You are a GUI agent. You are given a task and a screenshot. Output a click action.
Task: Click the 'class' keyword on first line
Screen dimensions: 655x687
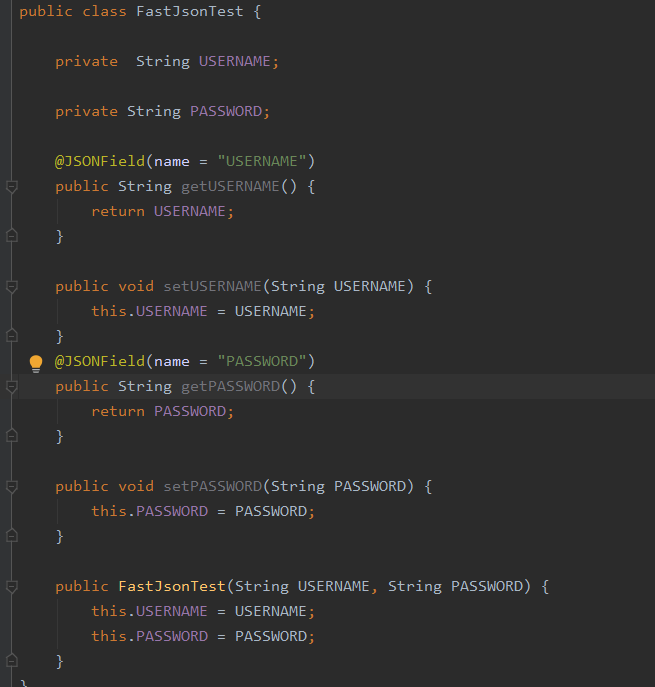point(104,11)
